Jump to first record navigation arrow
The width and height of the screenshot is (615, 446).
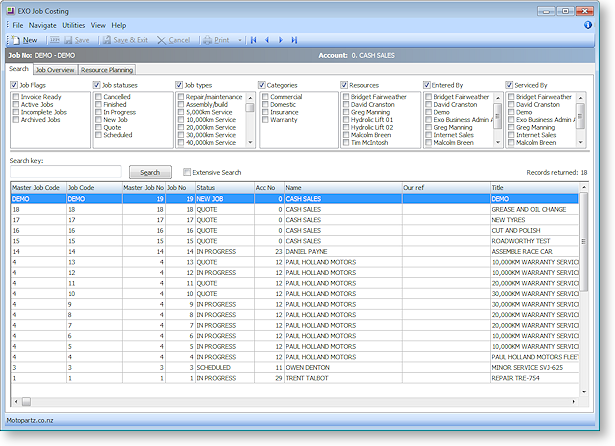pos(254,39)
